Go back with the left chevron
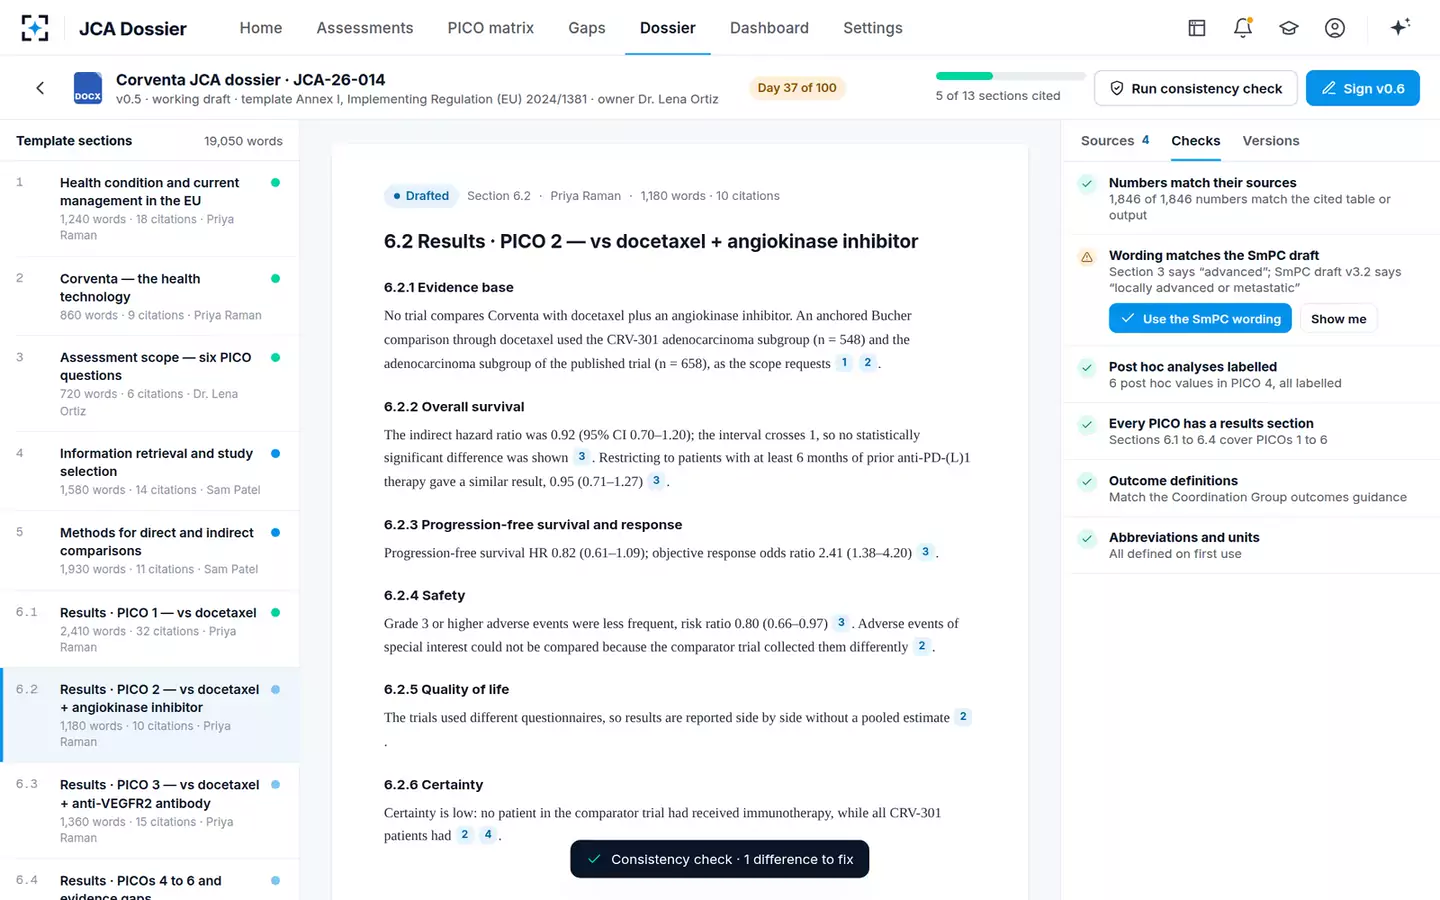 click(40, 88)
